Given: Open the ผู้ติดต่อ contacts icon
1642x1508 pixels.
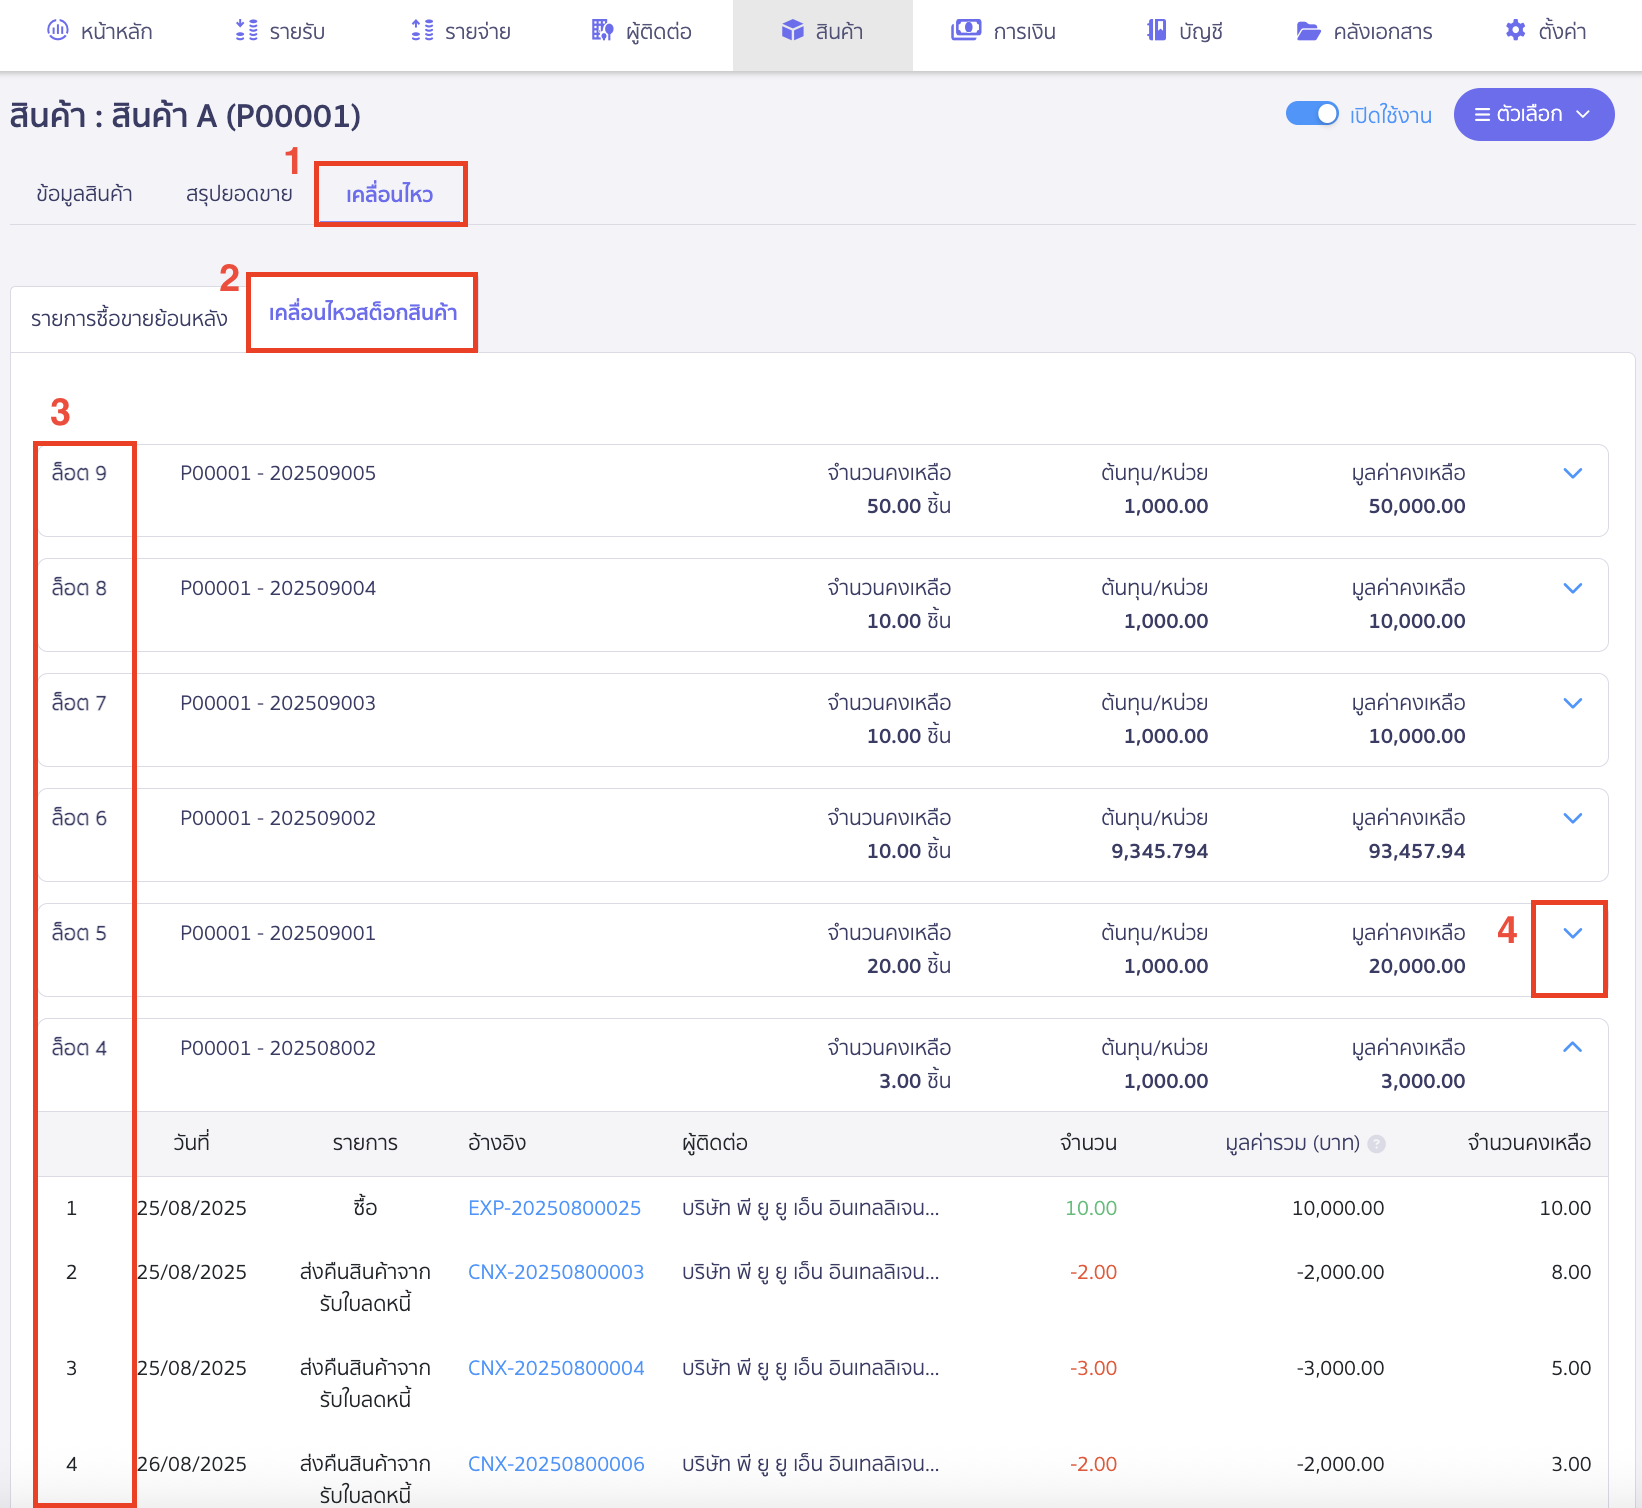Looking at the screenshot, I should pos(601,31).
